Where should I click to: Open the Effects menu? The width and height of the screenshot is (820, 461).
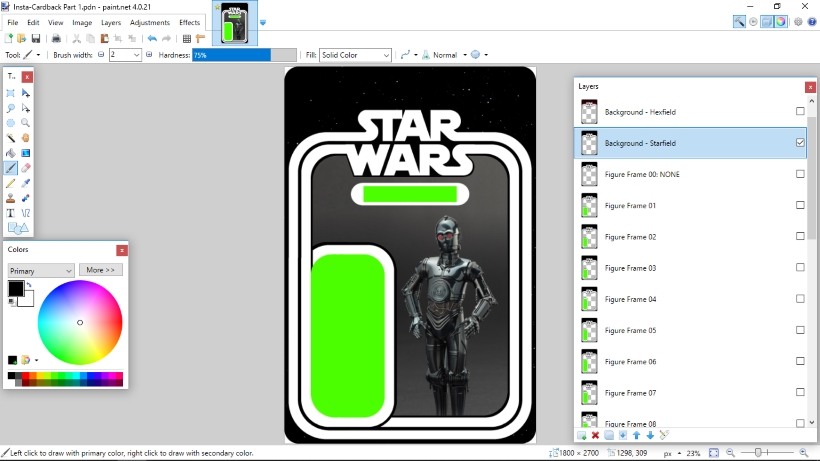click(x=189, y=22)
